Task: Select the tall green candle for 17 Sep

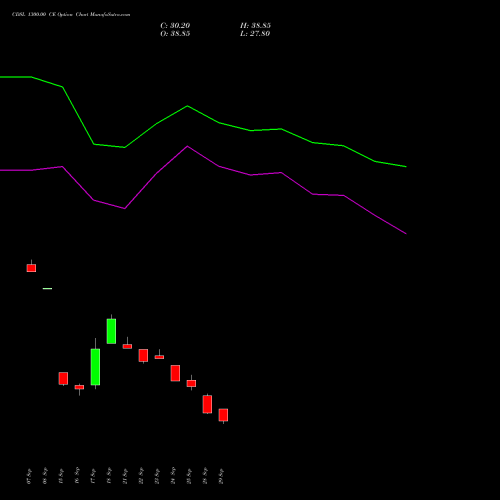Action: tap(95, 367)
